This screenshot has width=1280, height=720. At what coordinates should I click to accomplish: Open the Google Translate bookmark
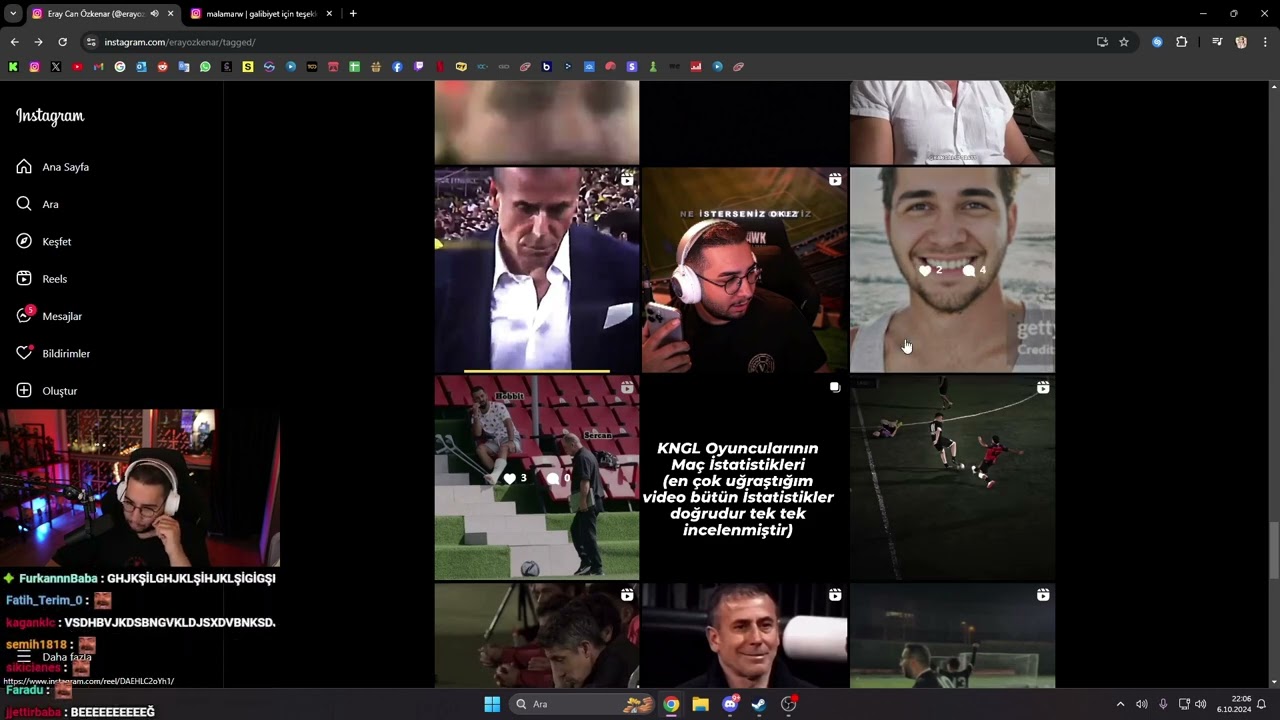tap(184, 67)
